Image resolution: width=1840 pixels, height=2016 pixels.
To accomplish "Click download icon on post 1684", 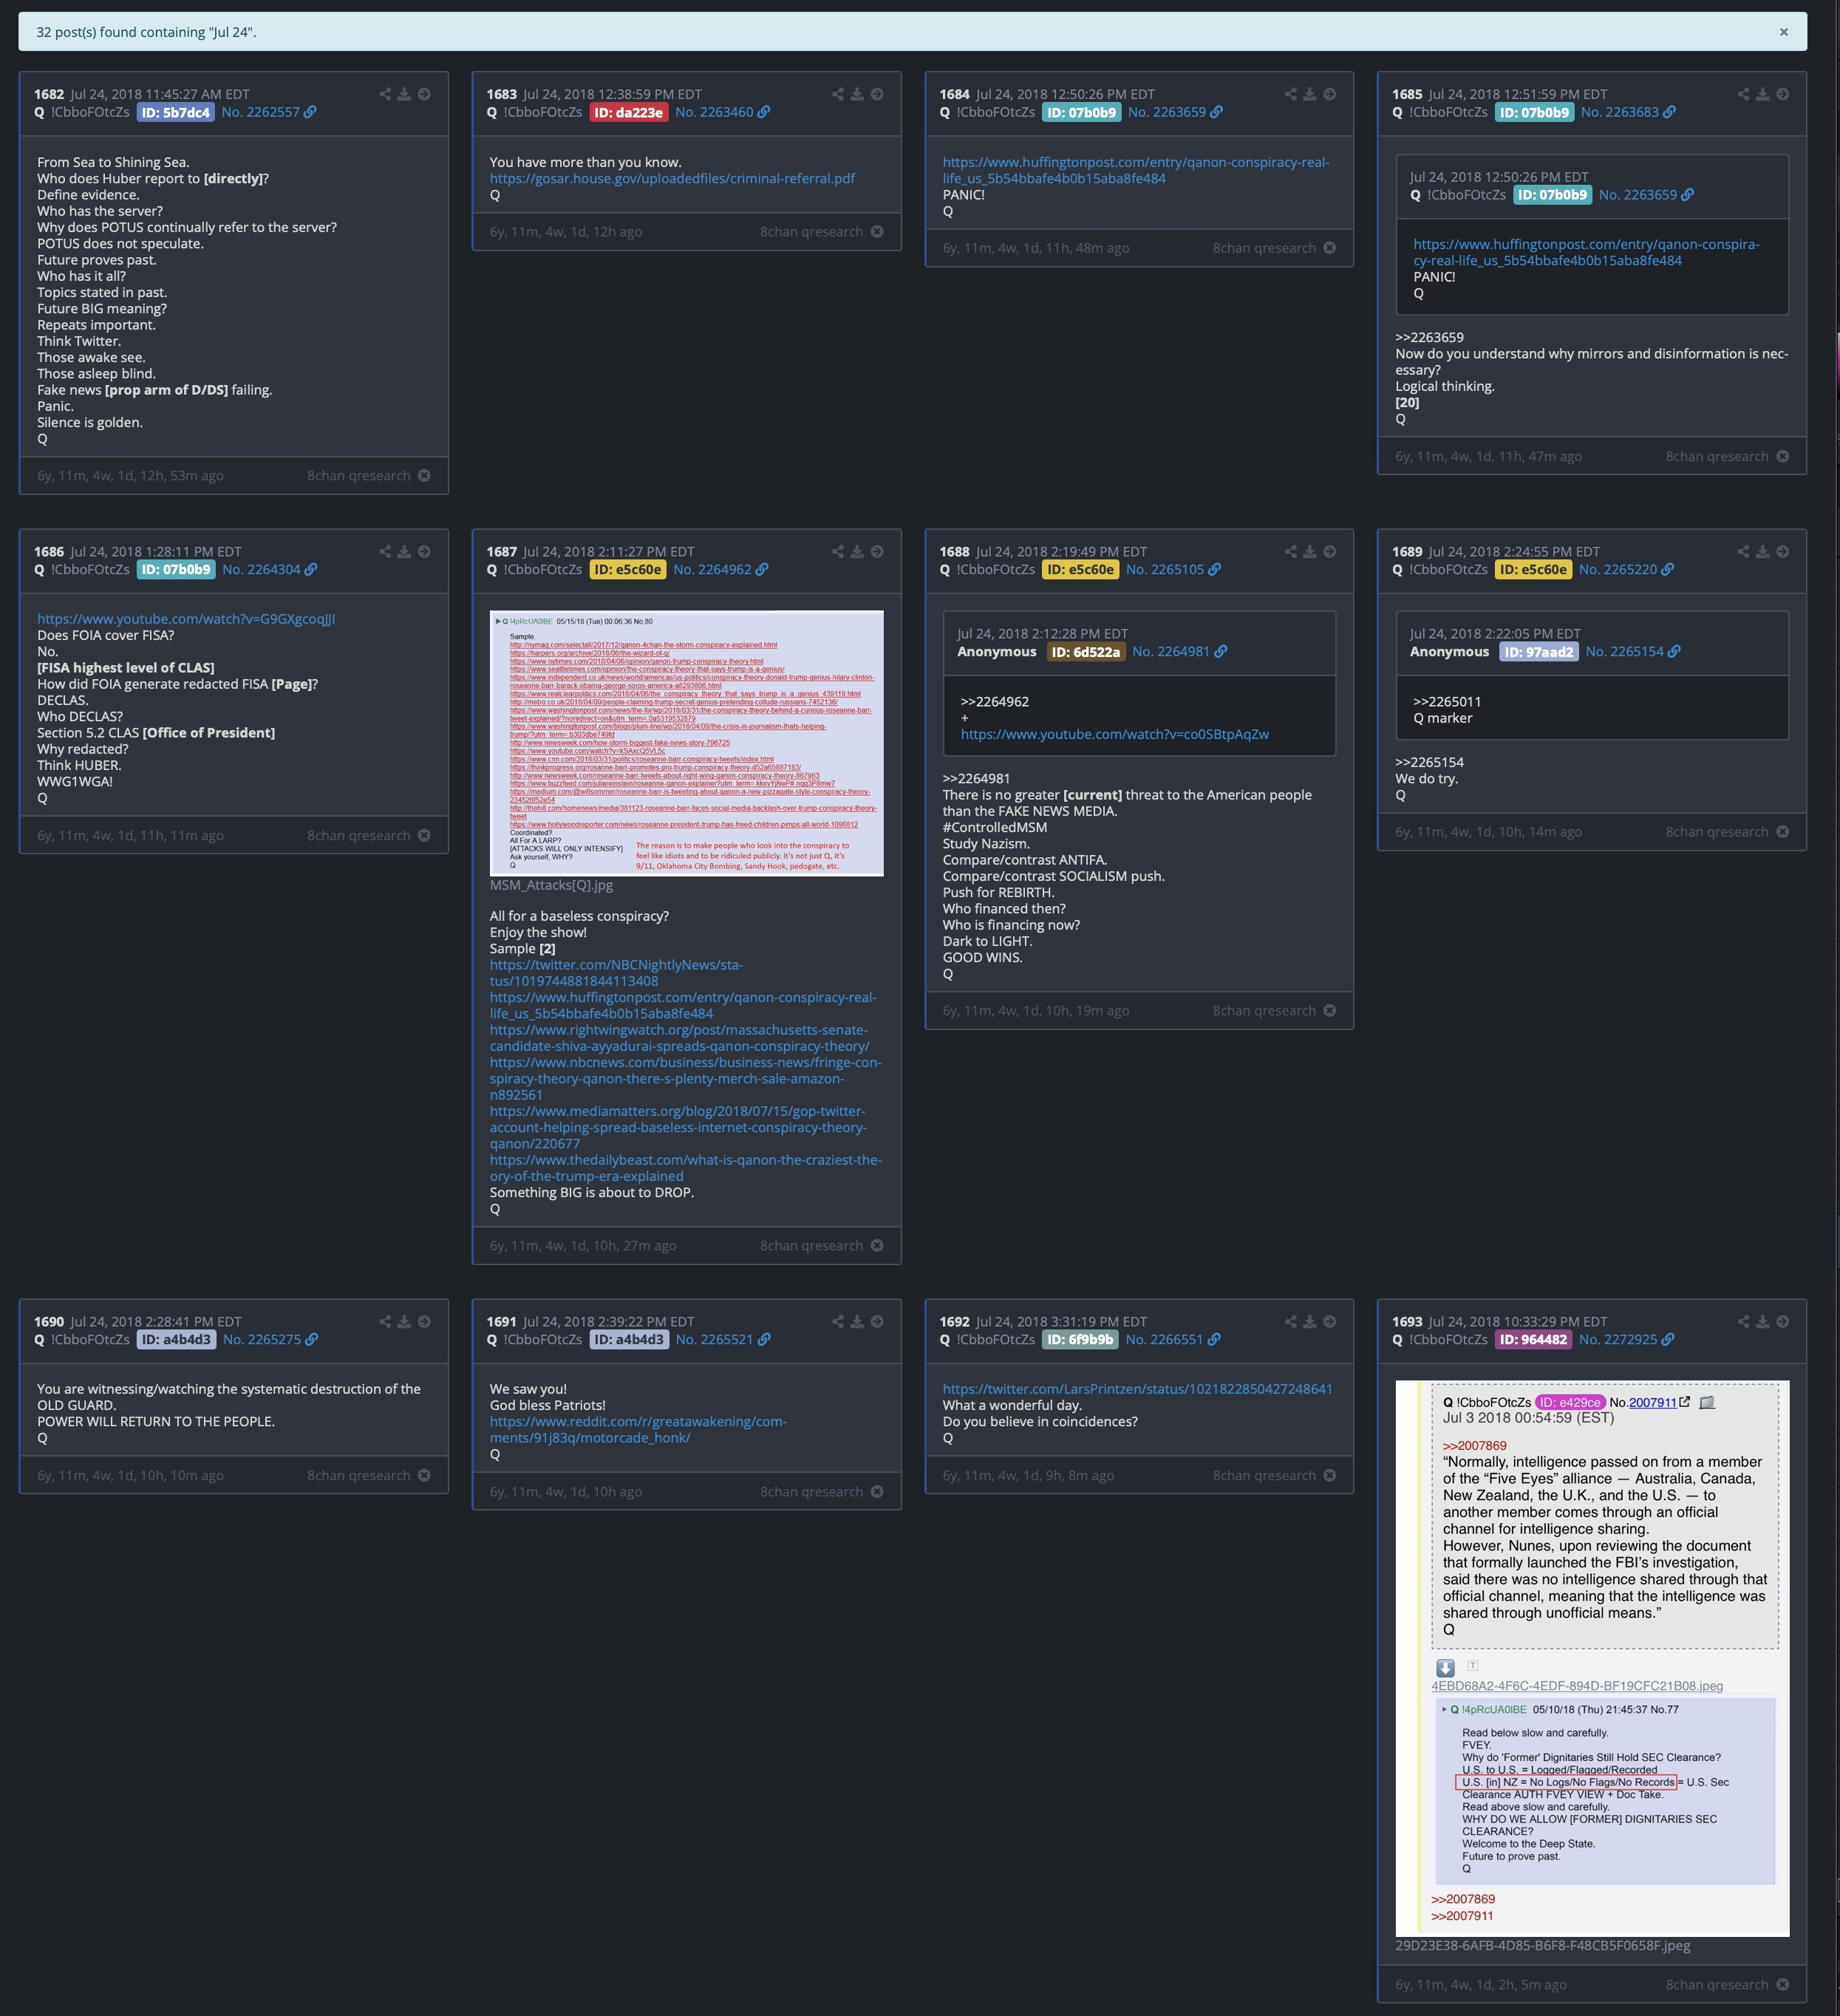I will click(x=1310, y=94).
